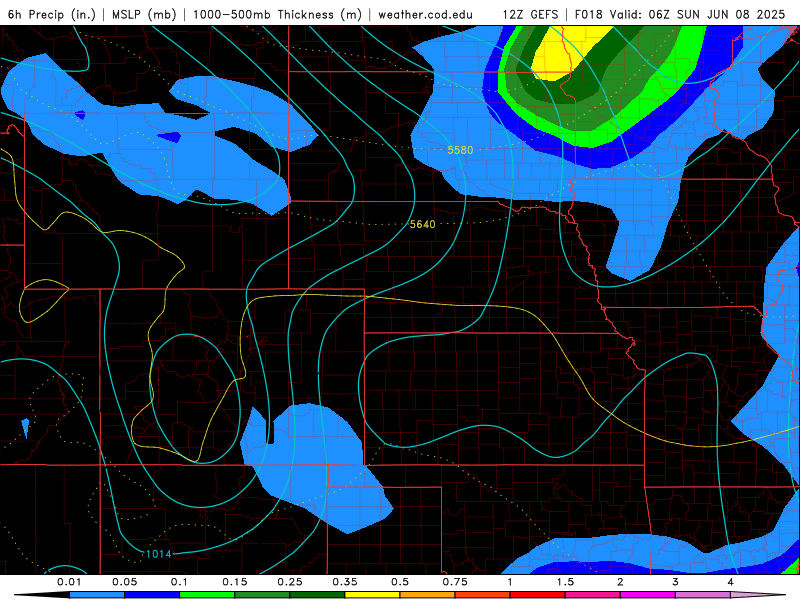Click the medium green 0.15–0.25 legend swatch
Viewport: 800px width, 600px height.
tap(262, 595)
